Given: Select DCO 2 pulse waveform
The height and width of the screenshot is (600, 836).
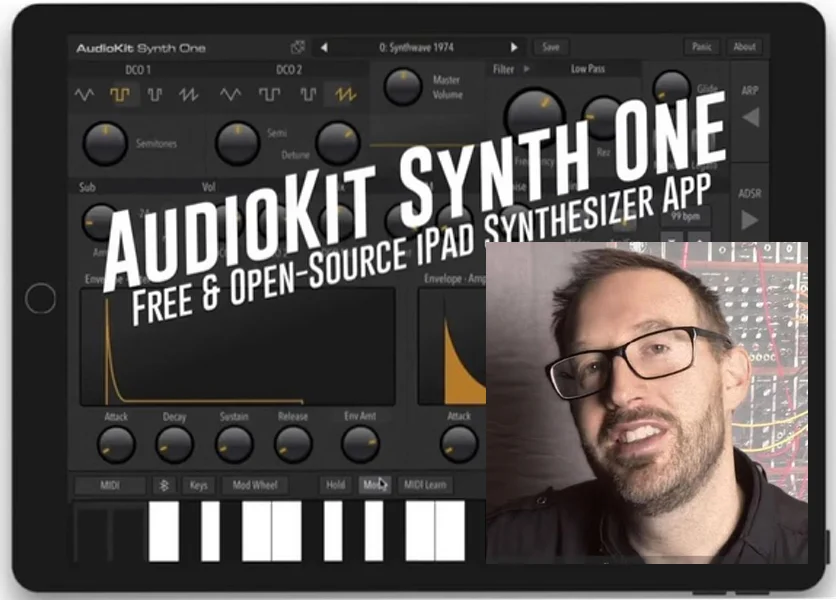Looking at the screenshot, I should coord(308,95).
